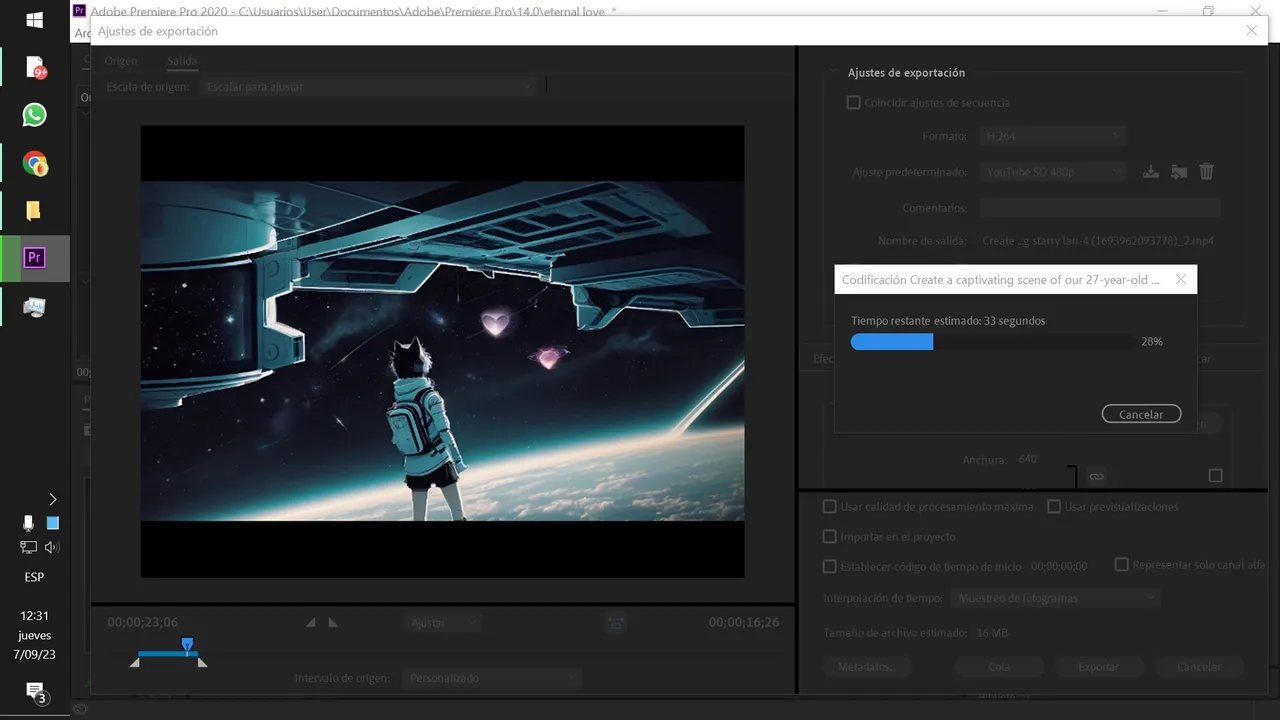Tick the checkbox right of the link icon

[x=1216, y=476]
